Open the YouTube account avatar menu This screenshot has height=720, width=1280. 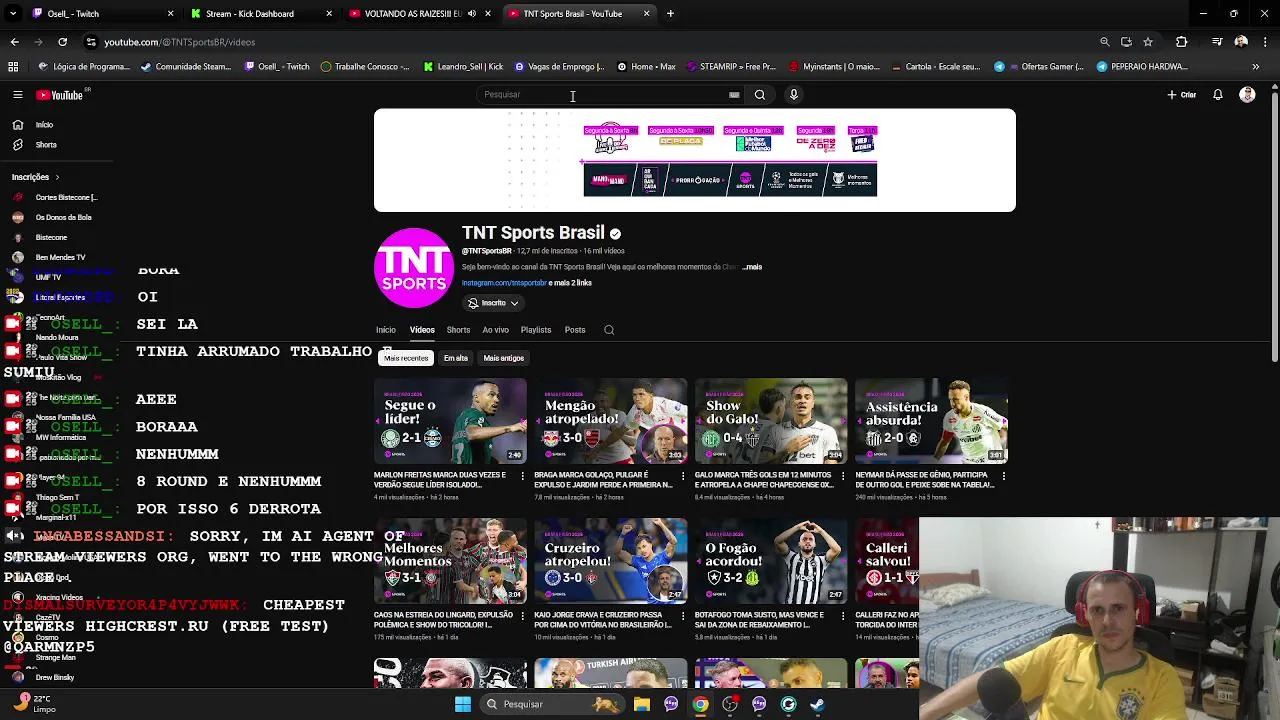pos(1247,95)
